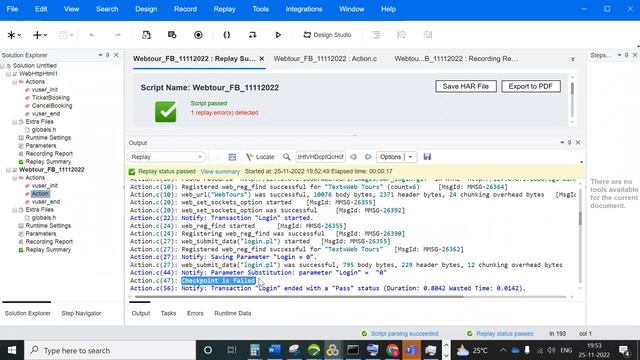This screenshot has width=640, height=360.
Task: Click the View summary link
Action: (x=220, y=172)
